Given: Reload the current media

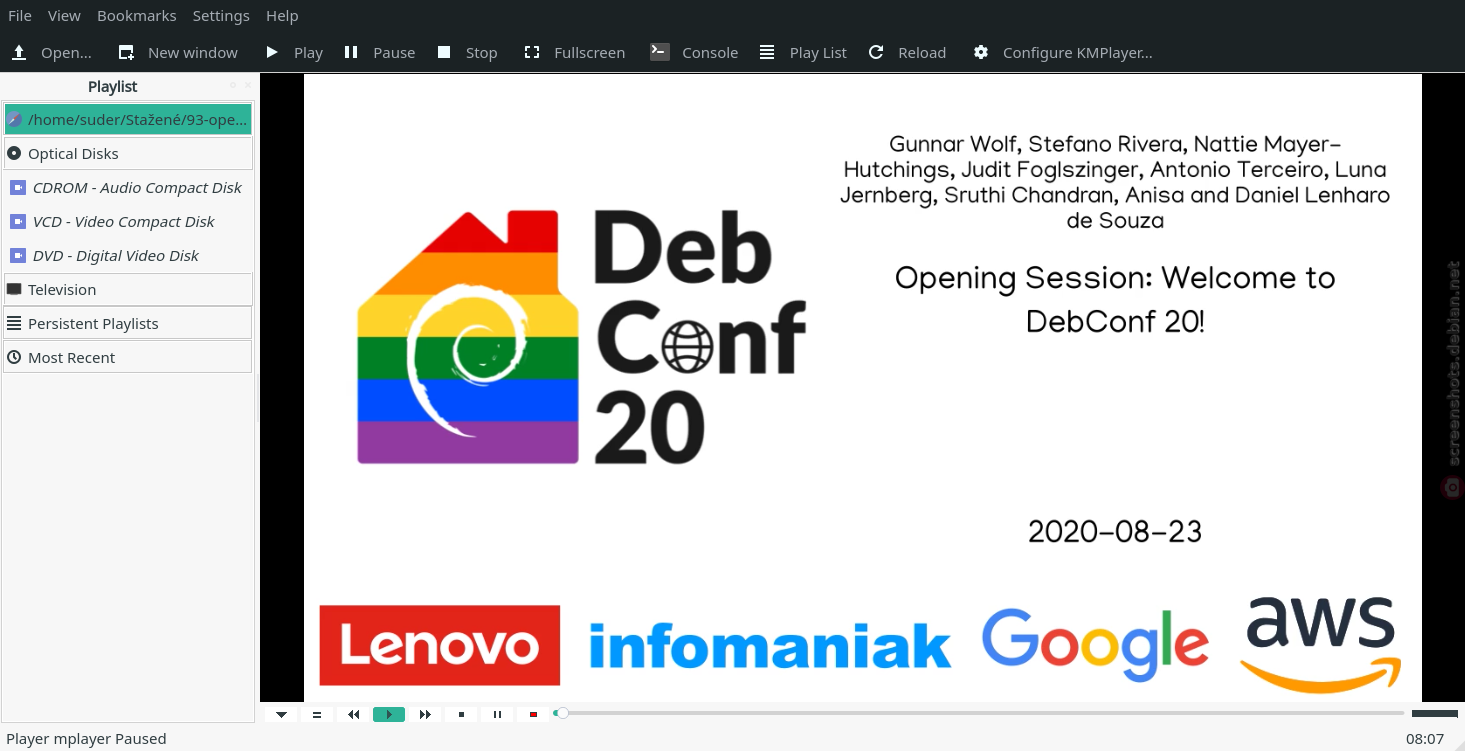Looking at the screenshot, I should (x=907, y=52).
